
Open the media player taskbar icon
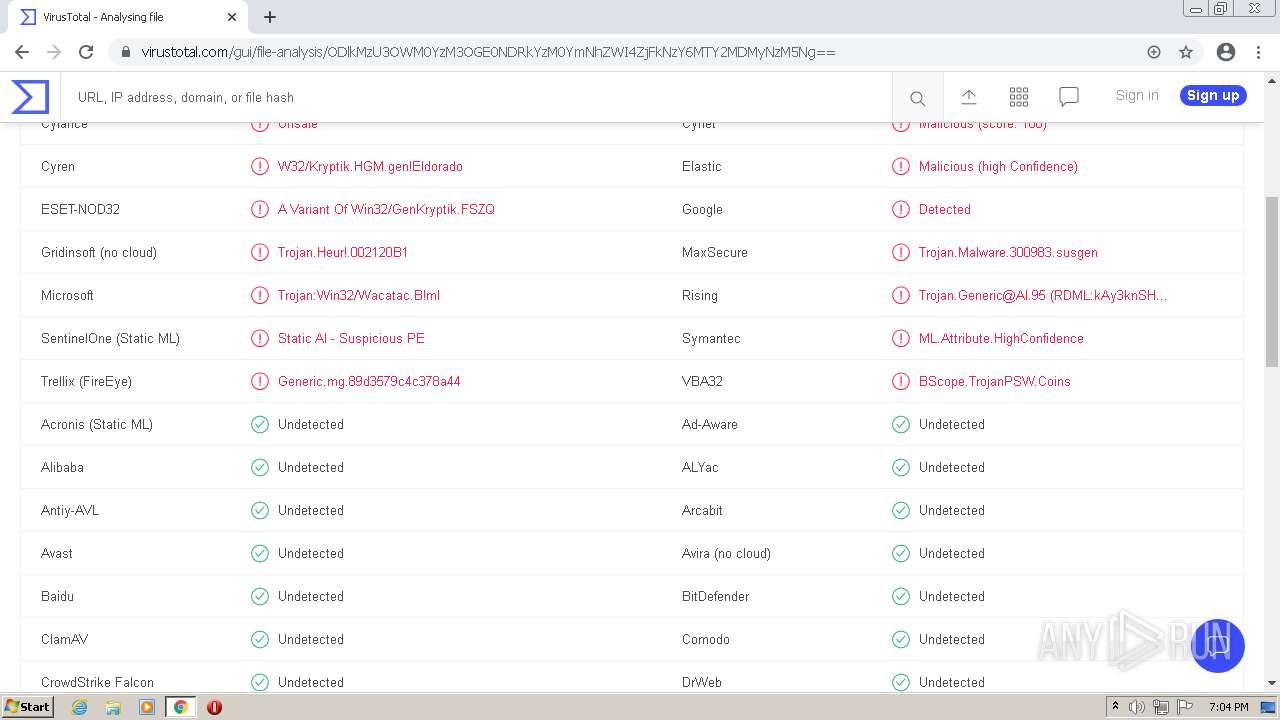pyautogui.click(x=147, y=707)
